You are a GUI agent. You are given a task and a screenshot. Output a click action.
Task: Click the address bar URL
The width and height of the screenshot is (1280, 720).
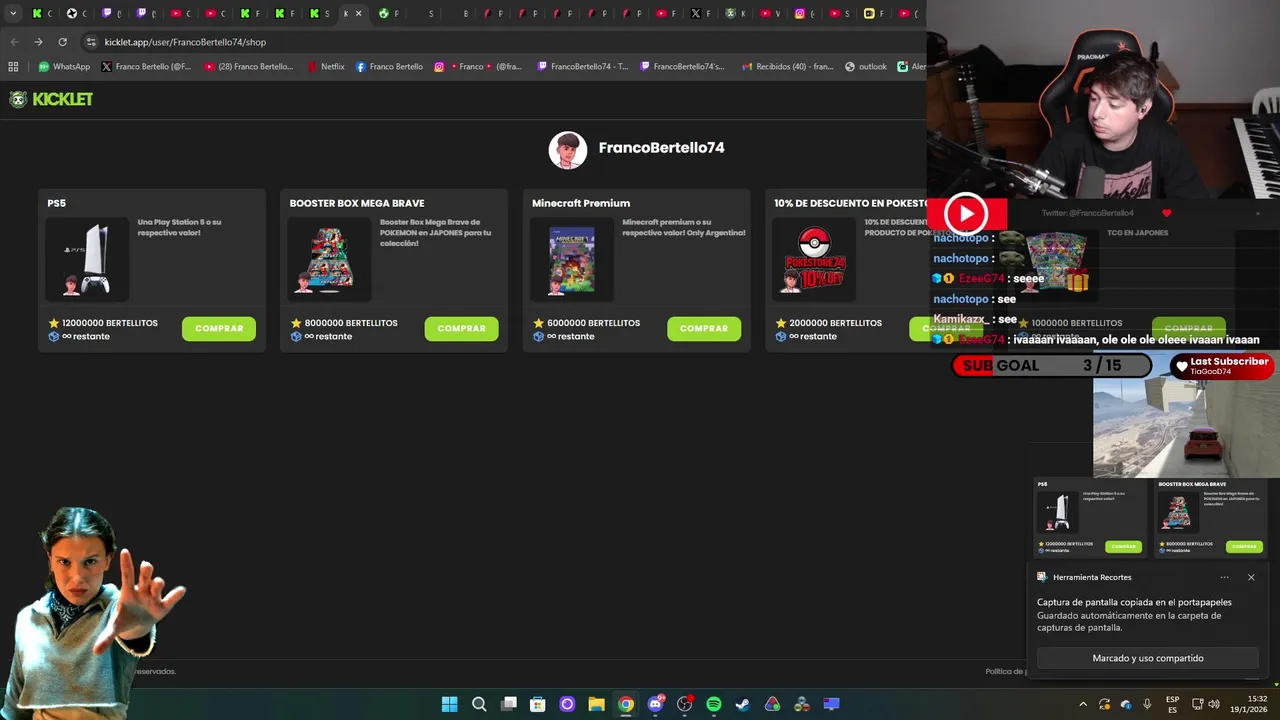(185, 42)
